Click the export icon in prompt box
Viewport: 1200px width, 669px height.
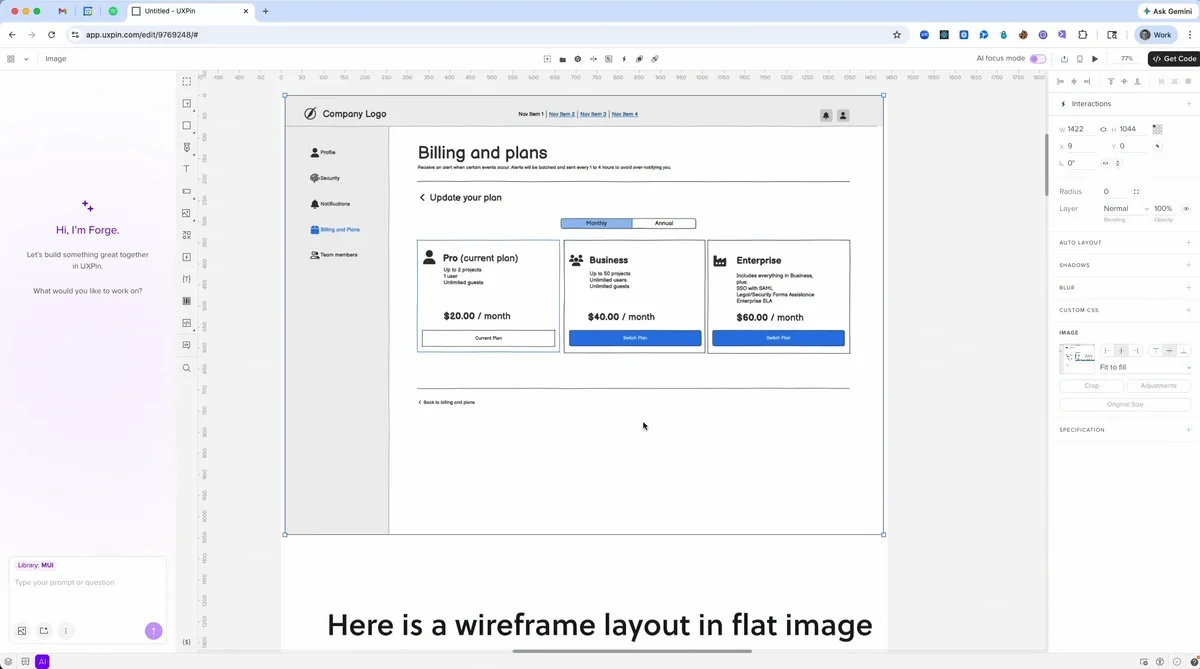(44, 631)
